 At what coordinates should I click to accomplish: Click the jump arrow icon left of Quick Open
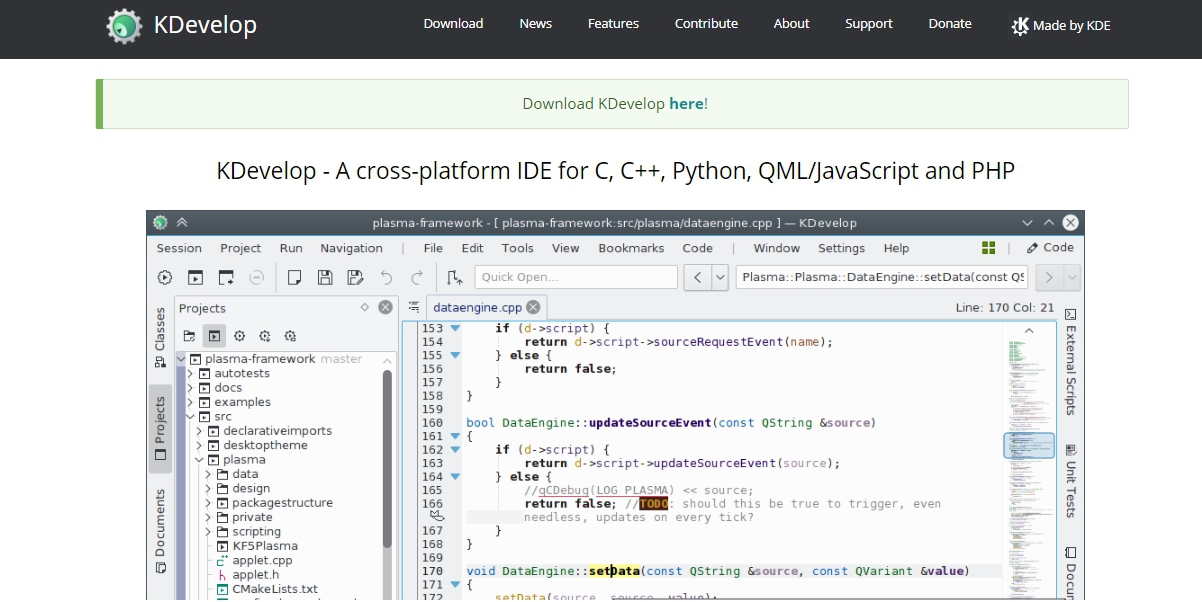[454, 278]
